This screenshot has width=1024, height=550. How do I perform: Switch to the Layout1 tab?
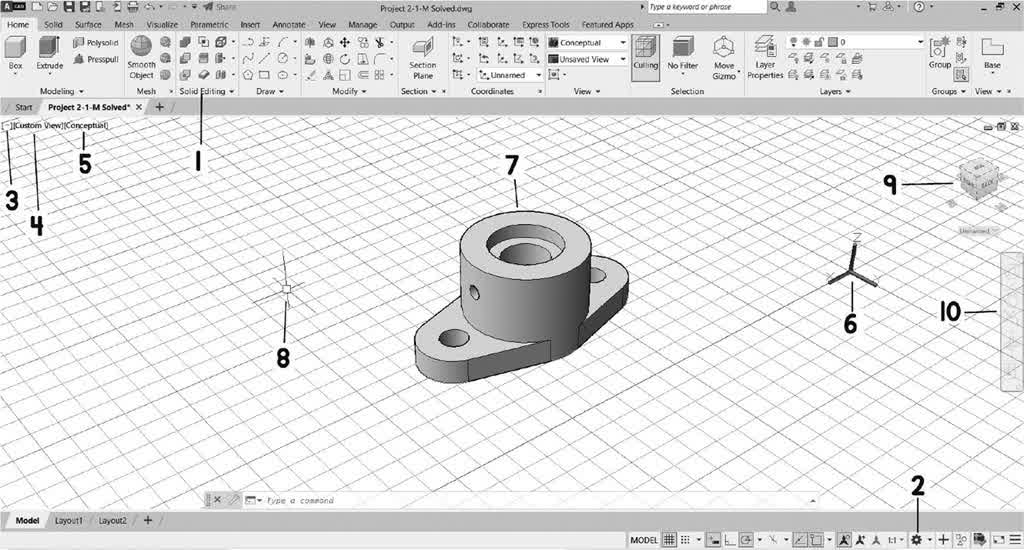tap(69, 521)
